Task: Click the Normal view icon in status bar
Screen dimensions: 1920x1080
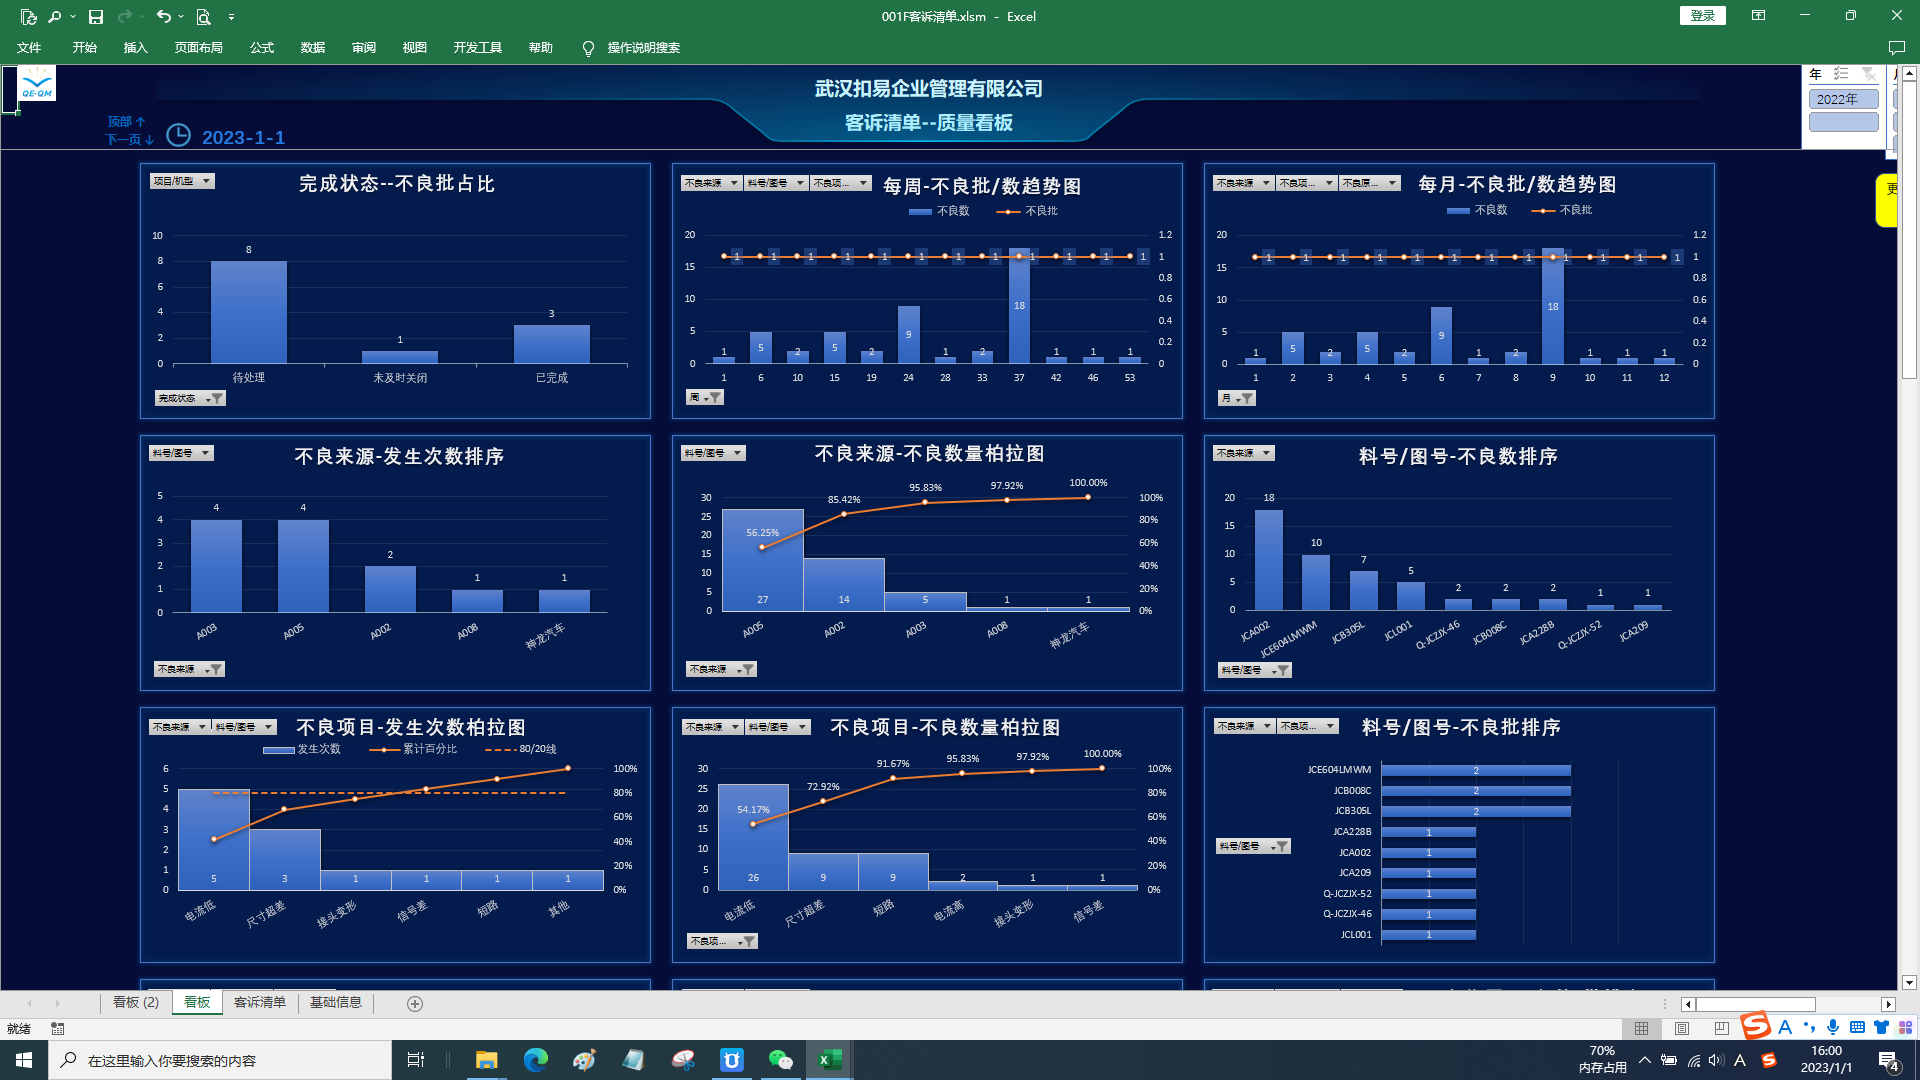Action: 1641,1028
